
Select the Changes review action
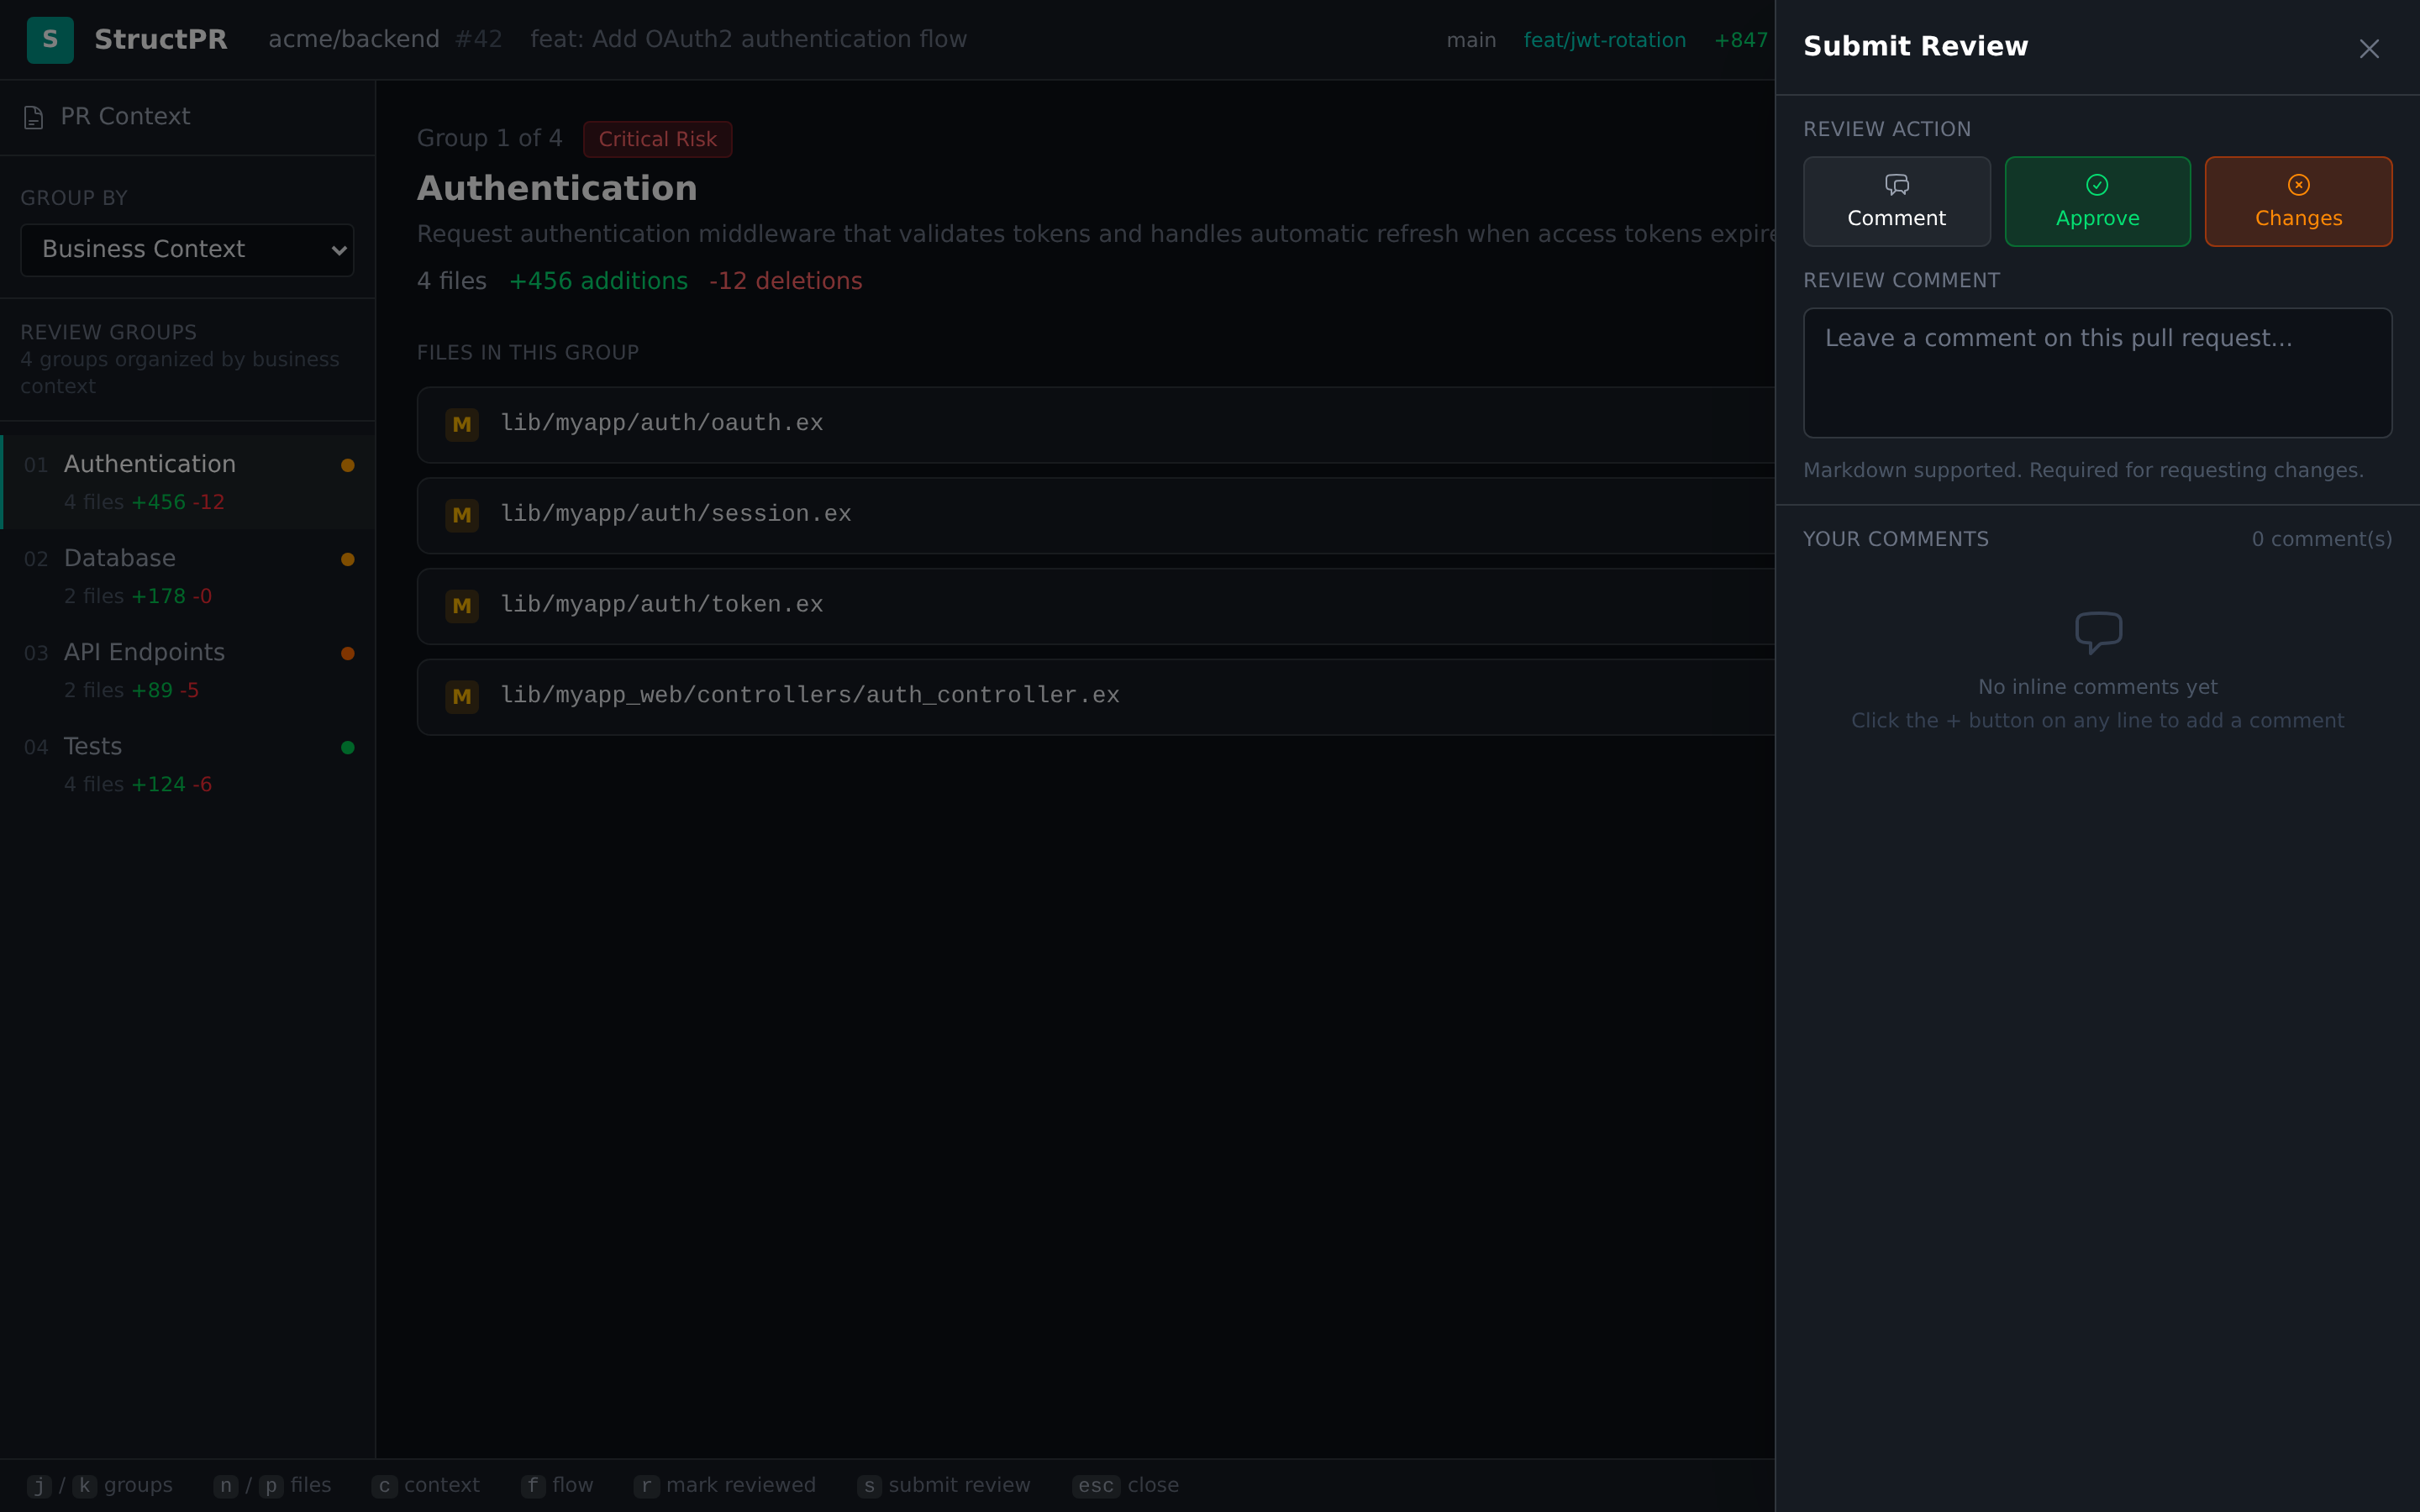(2297, 201)
